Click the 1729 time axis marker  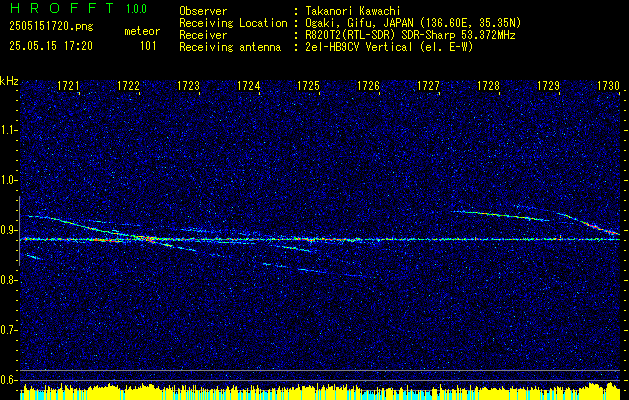tap(548, 85)
